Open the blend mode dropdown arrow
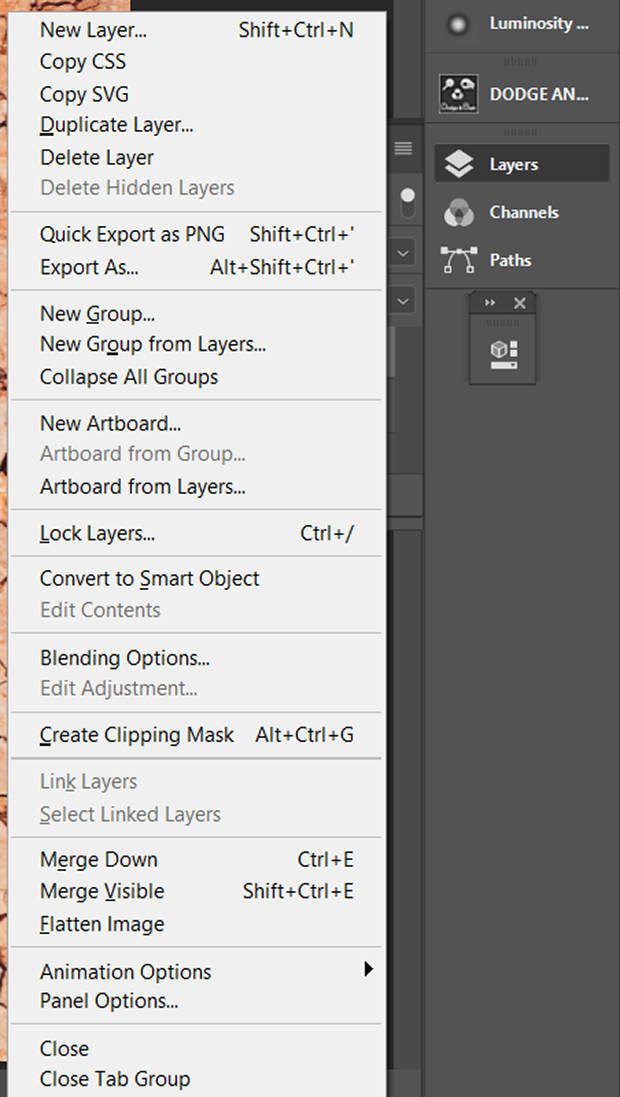Viewport: 620px width, 1097px height. click(404, 253)
